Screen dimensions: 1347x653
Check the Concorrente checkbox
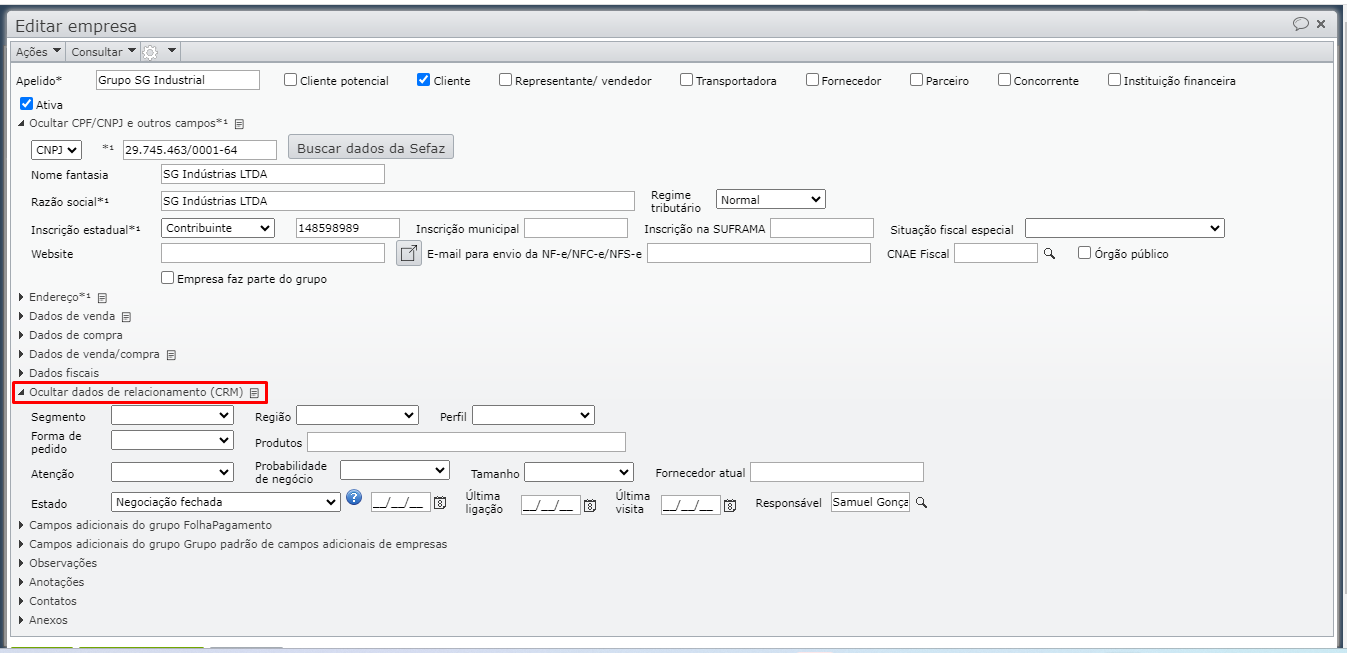click(x=1005, y=80)
